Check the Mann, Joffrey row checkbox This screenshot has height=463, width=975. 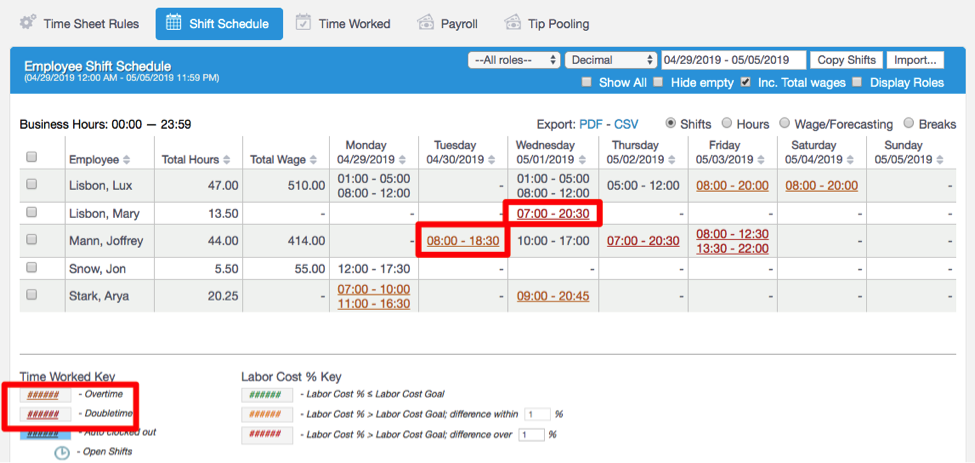pyautogui.click(x=32, y=239)
